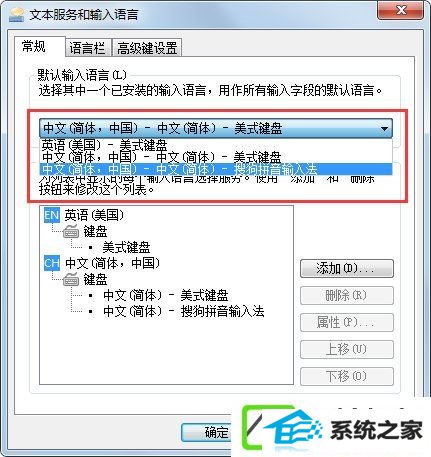Select the 常规 tab
The height and width of the screenshot is (457, 431).
pos(34,46)
